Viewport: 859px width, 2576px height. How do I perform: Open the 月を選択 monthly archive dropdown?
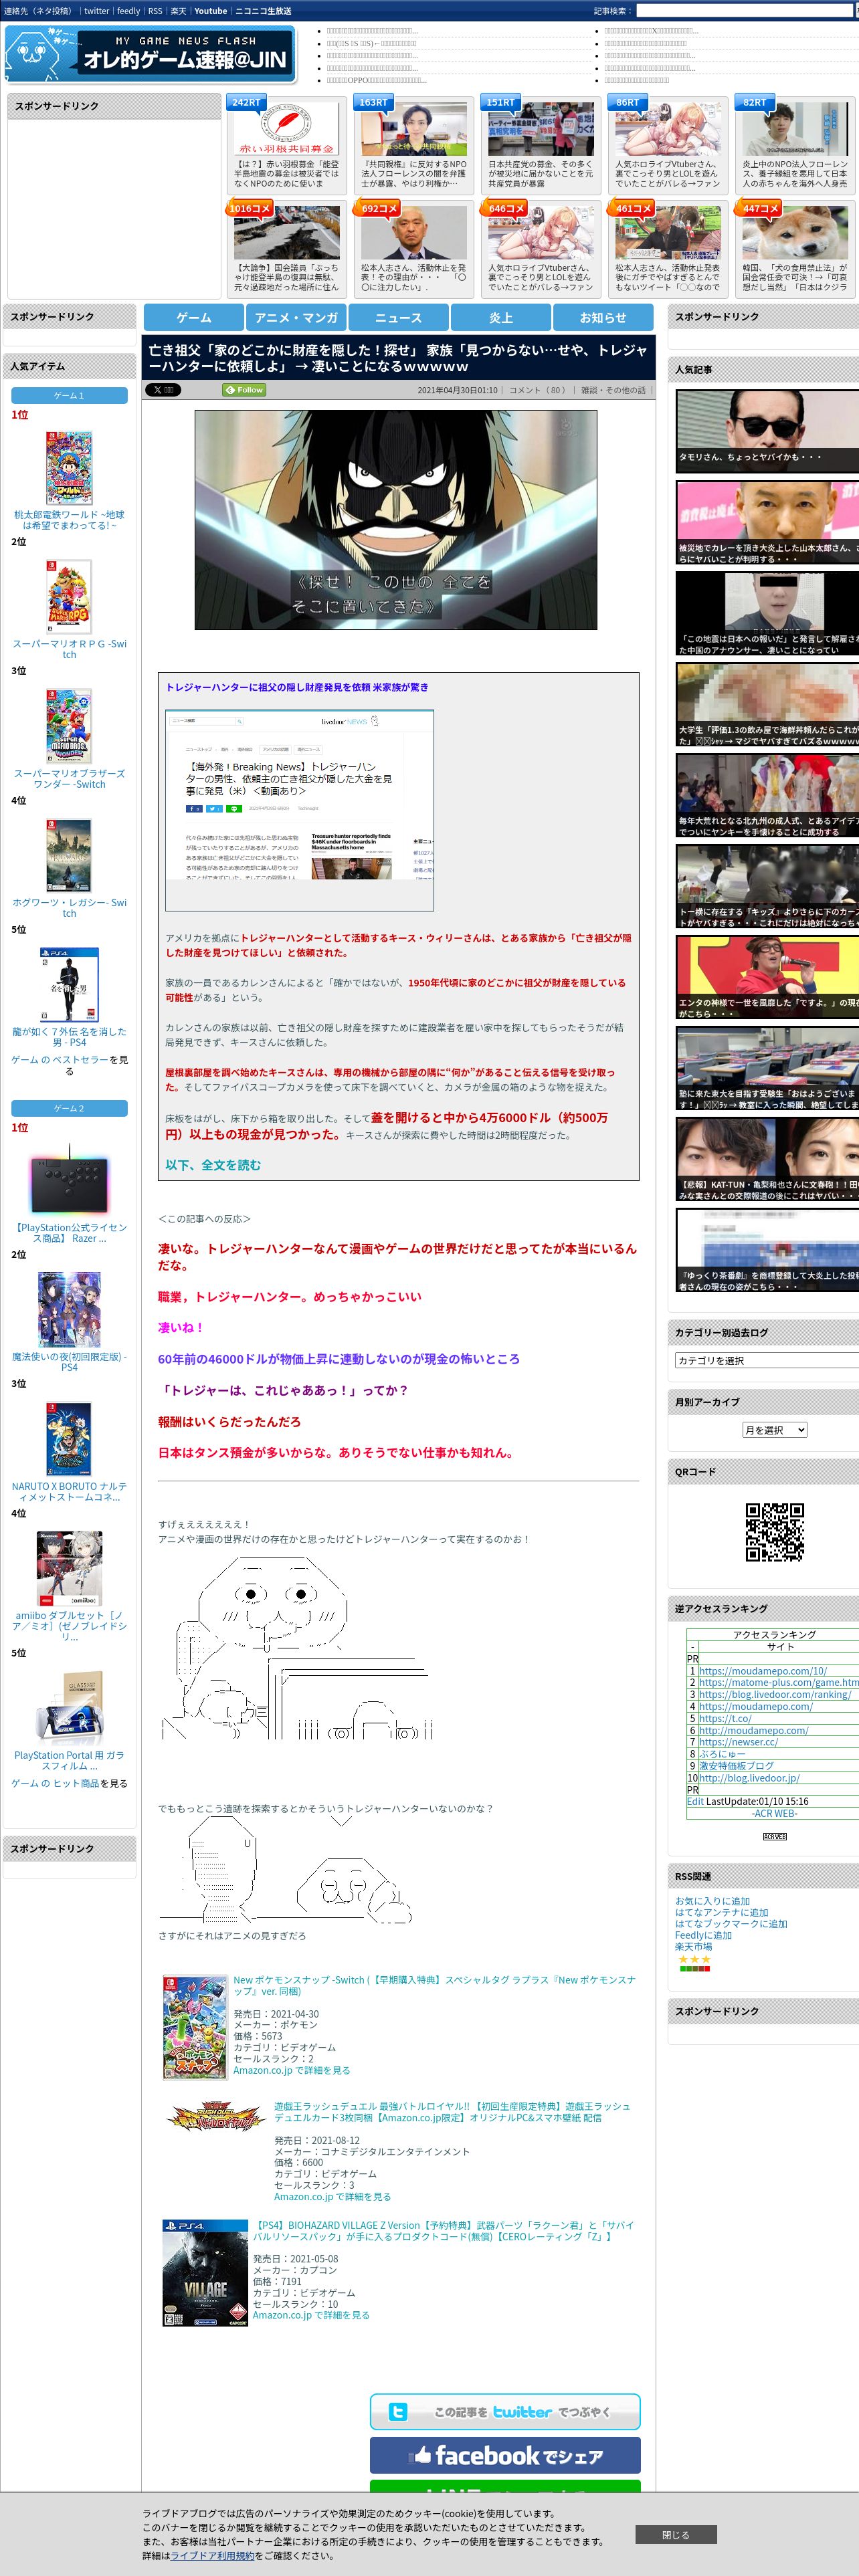(774, 1430)
